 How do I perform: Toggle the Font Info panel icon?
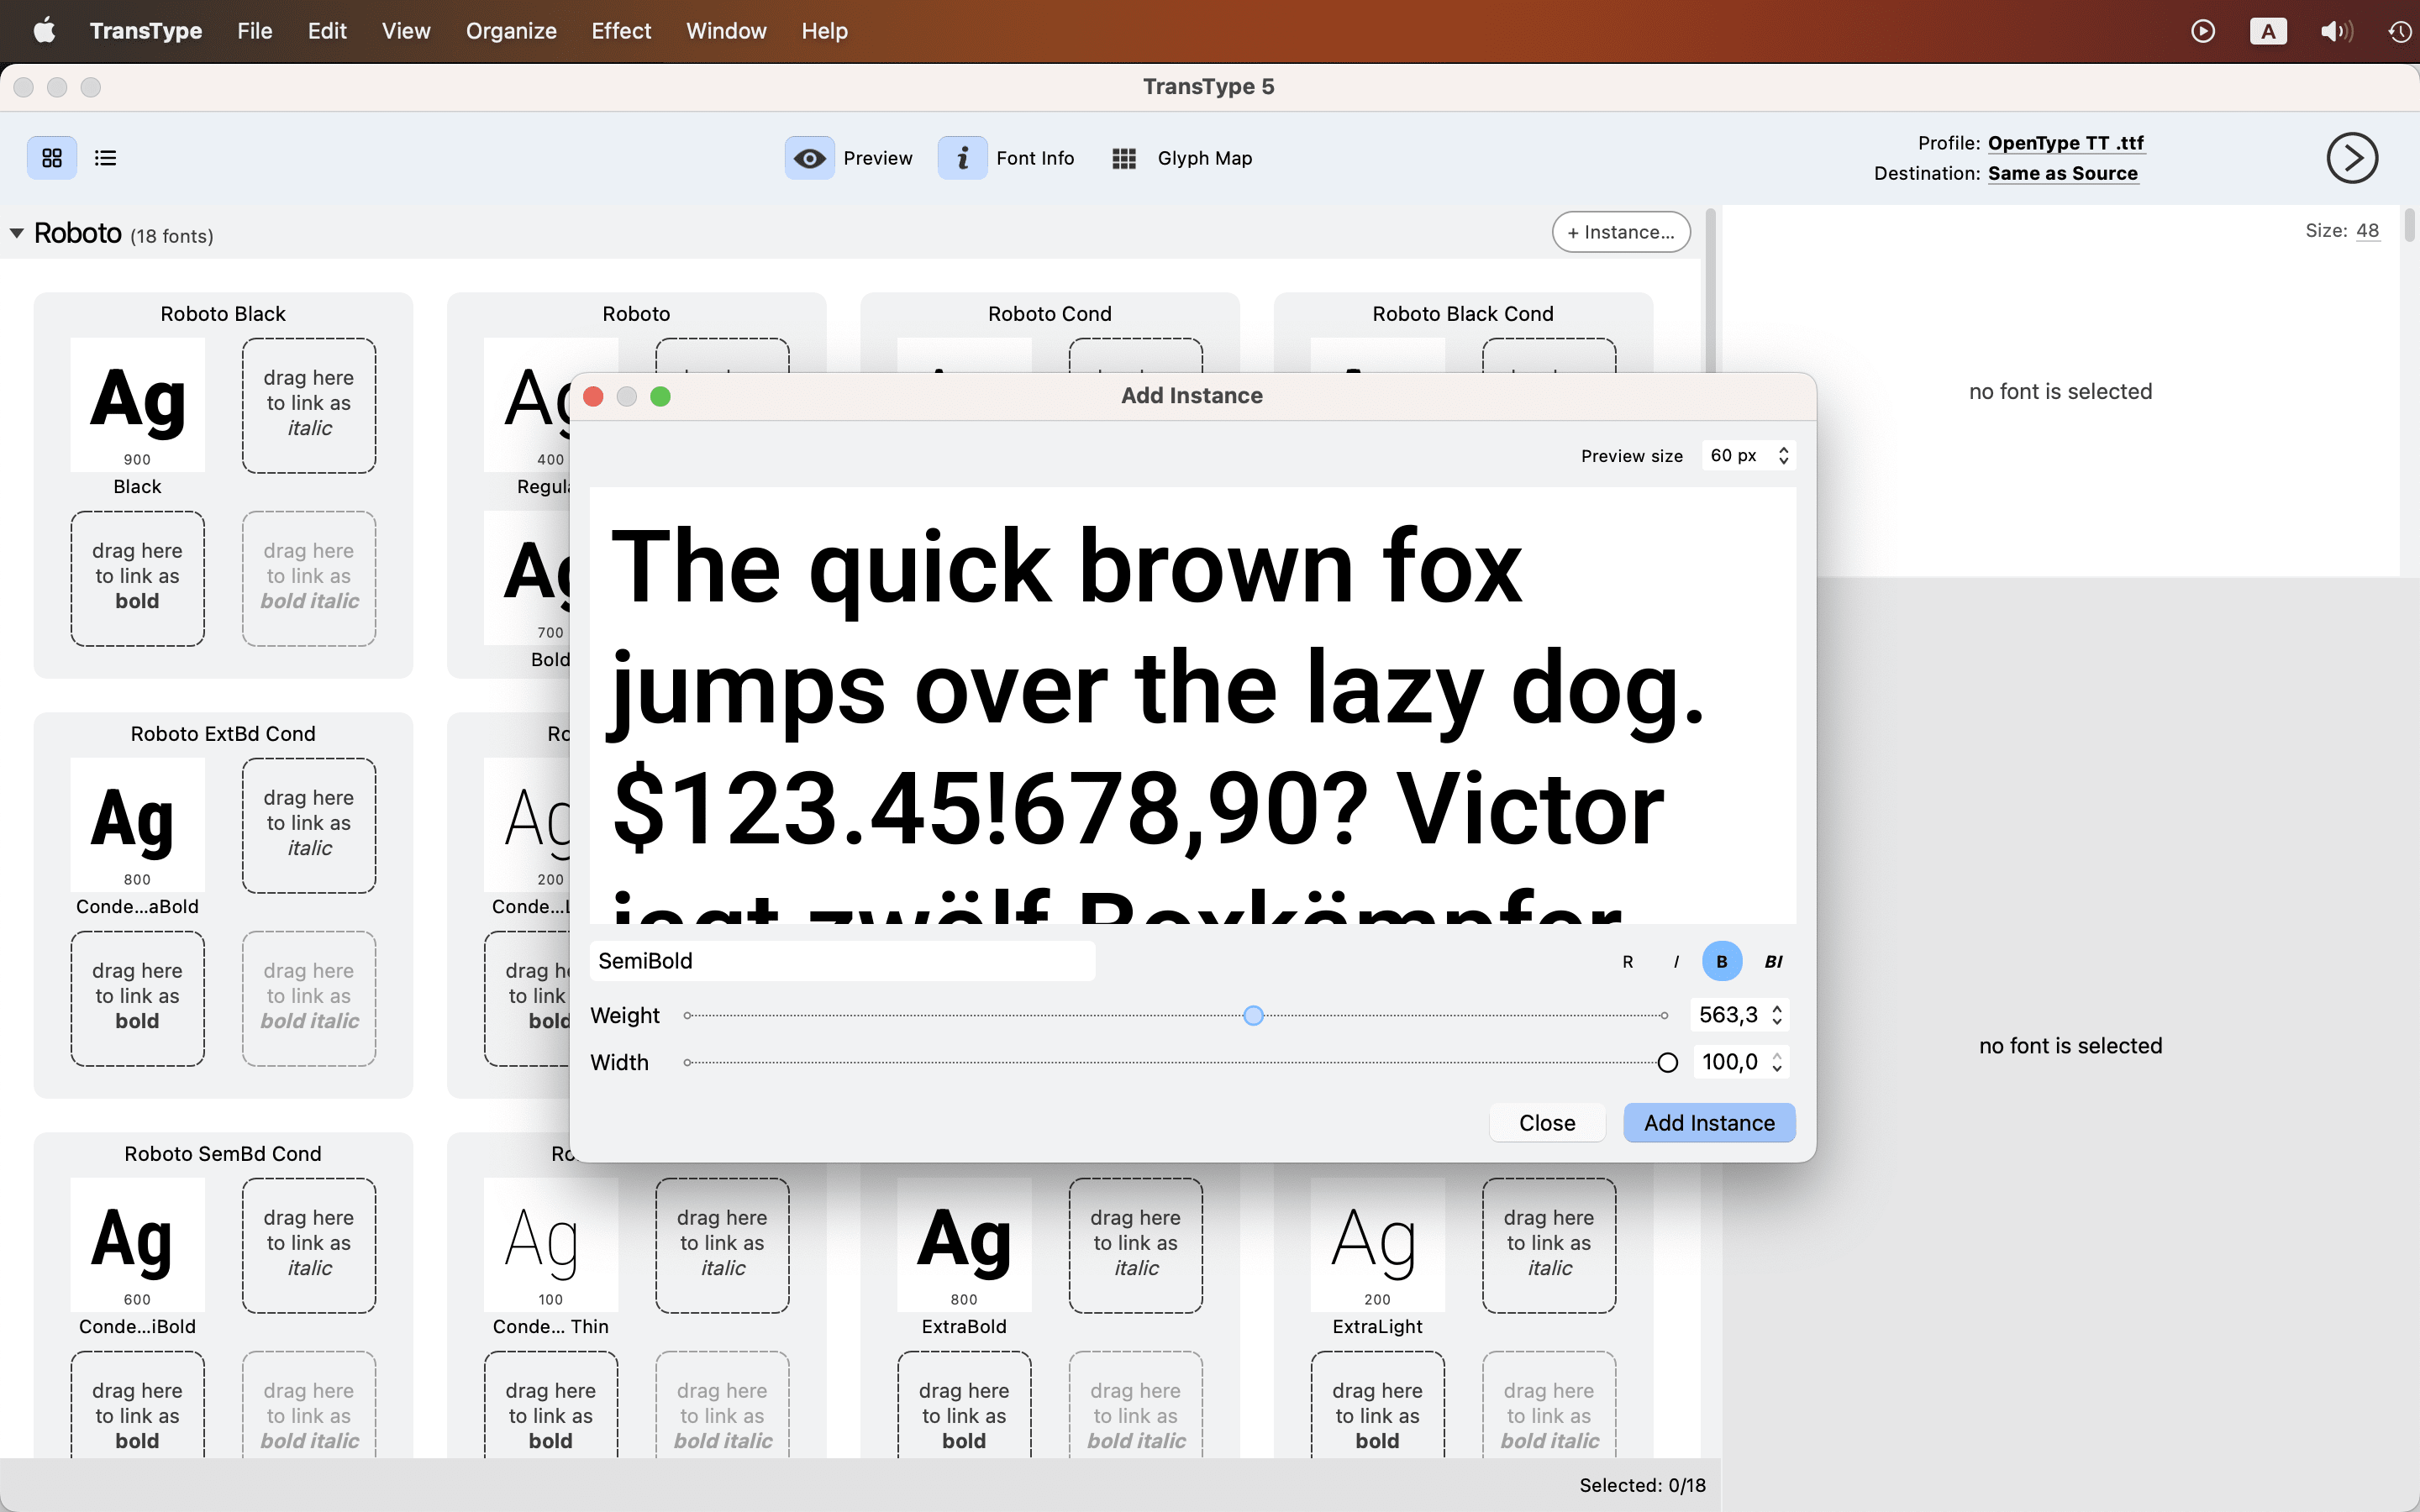(962, 158)
